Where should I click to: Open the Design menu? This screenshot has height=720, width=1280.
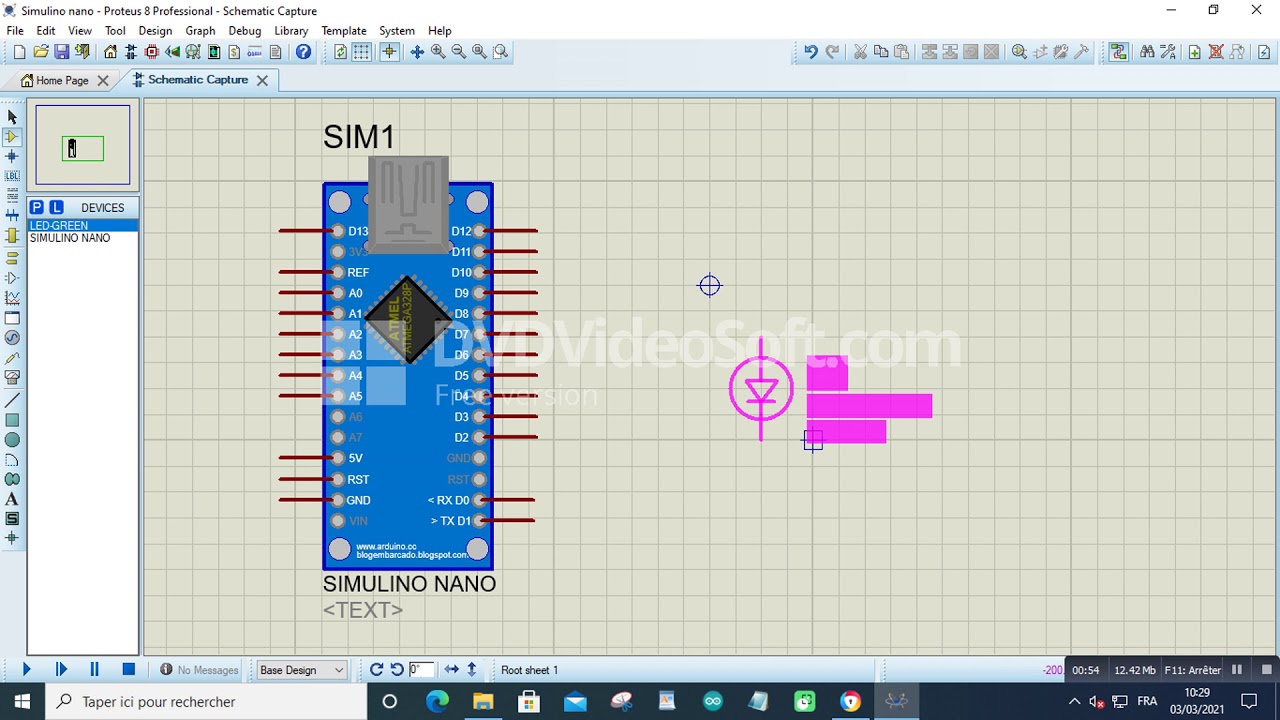155,31
